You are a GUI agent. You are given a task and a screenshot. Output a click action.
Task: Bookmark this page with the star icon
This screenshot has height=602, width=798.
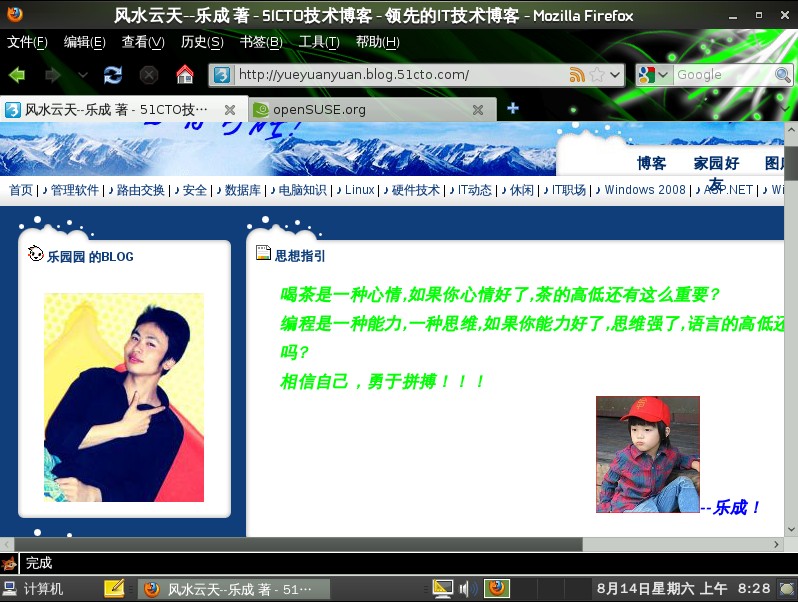click(597, 75)
